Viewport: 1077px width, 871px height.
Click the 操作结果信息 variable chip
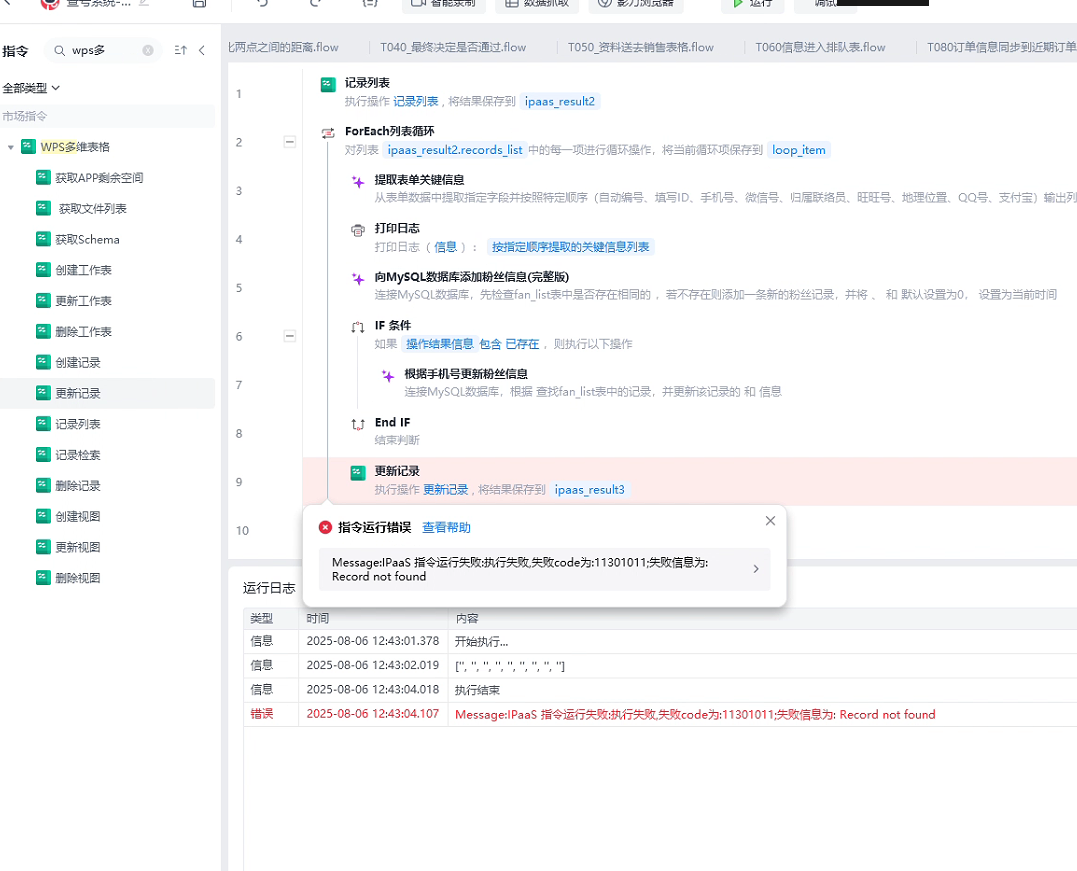coord(440,344)
